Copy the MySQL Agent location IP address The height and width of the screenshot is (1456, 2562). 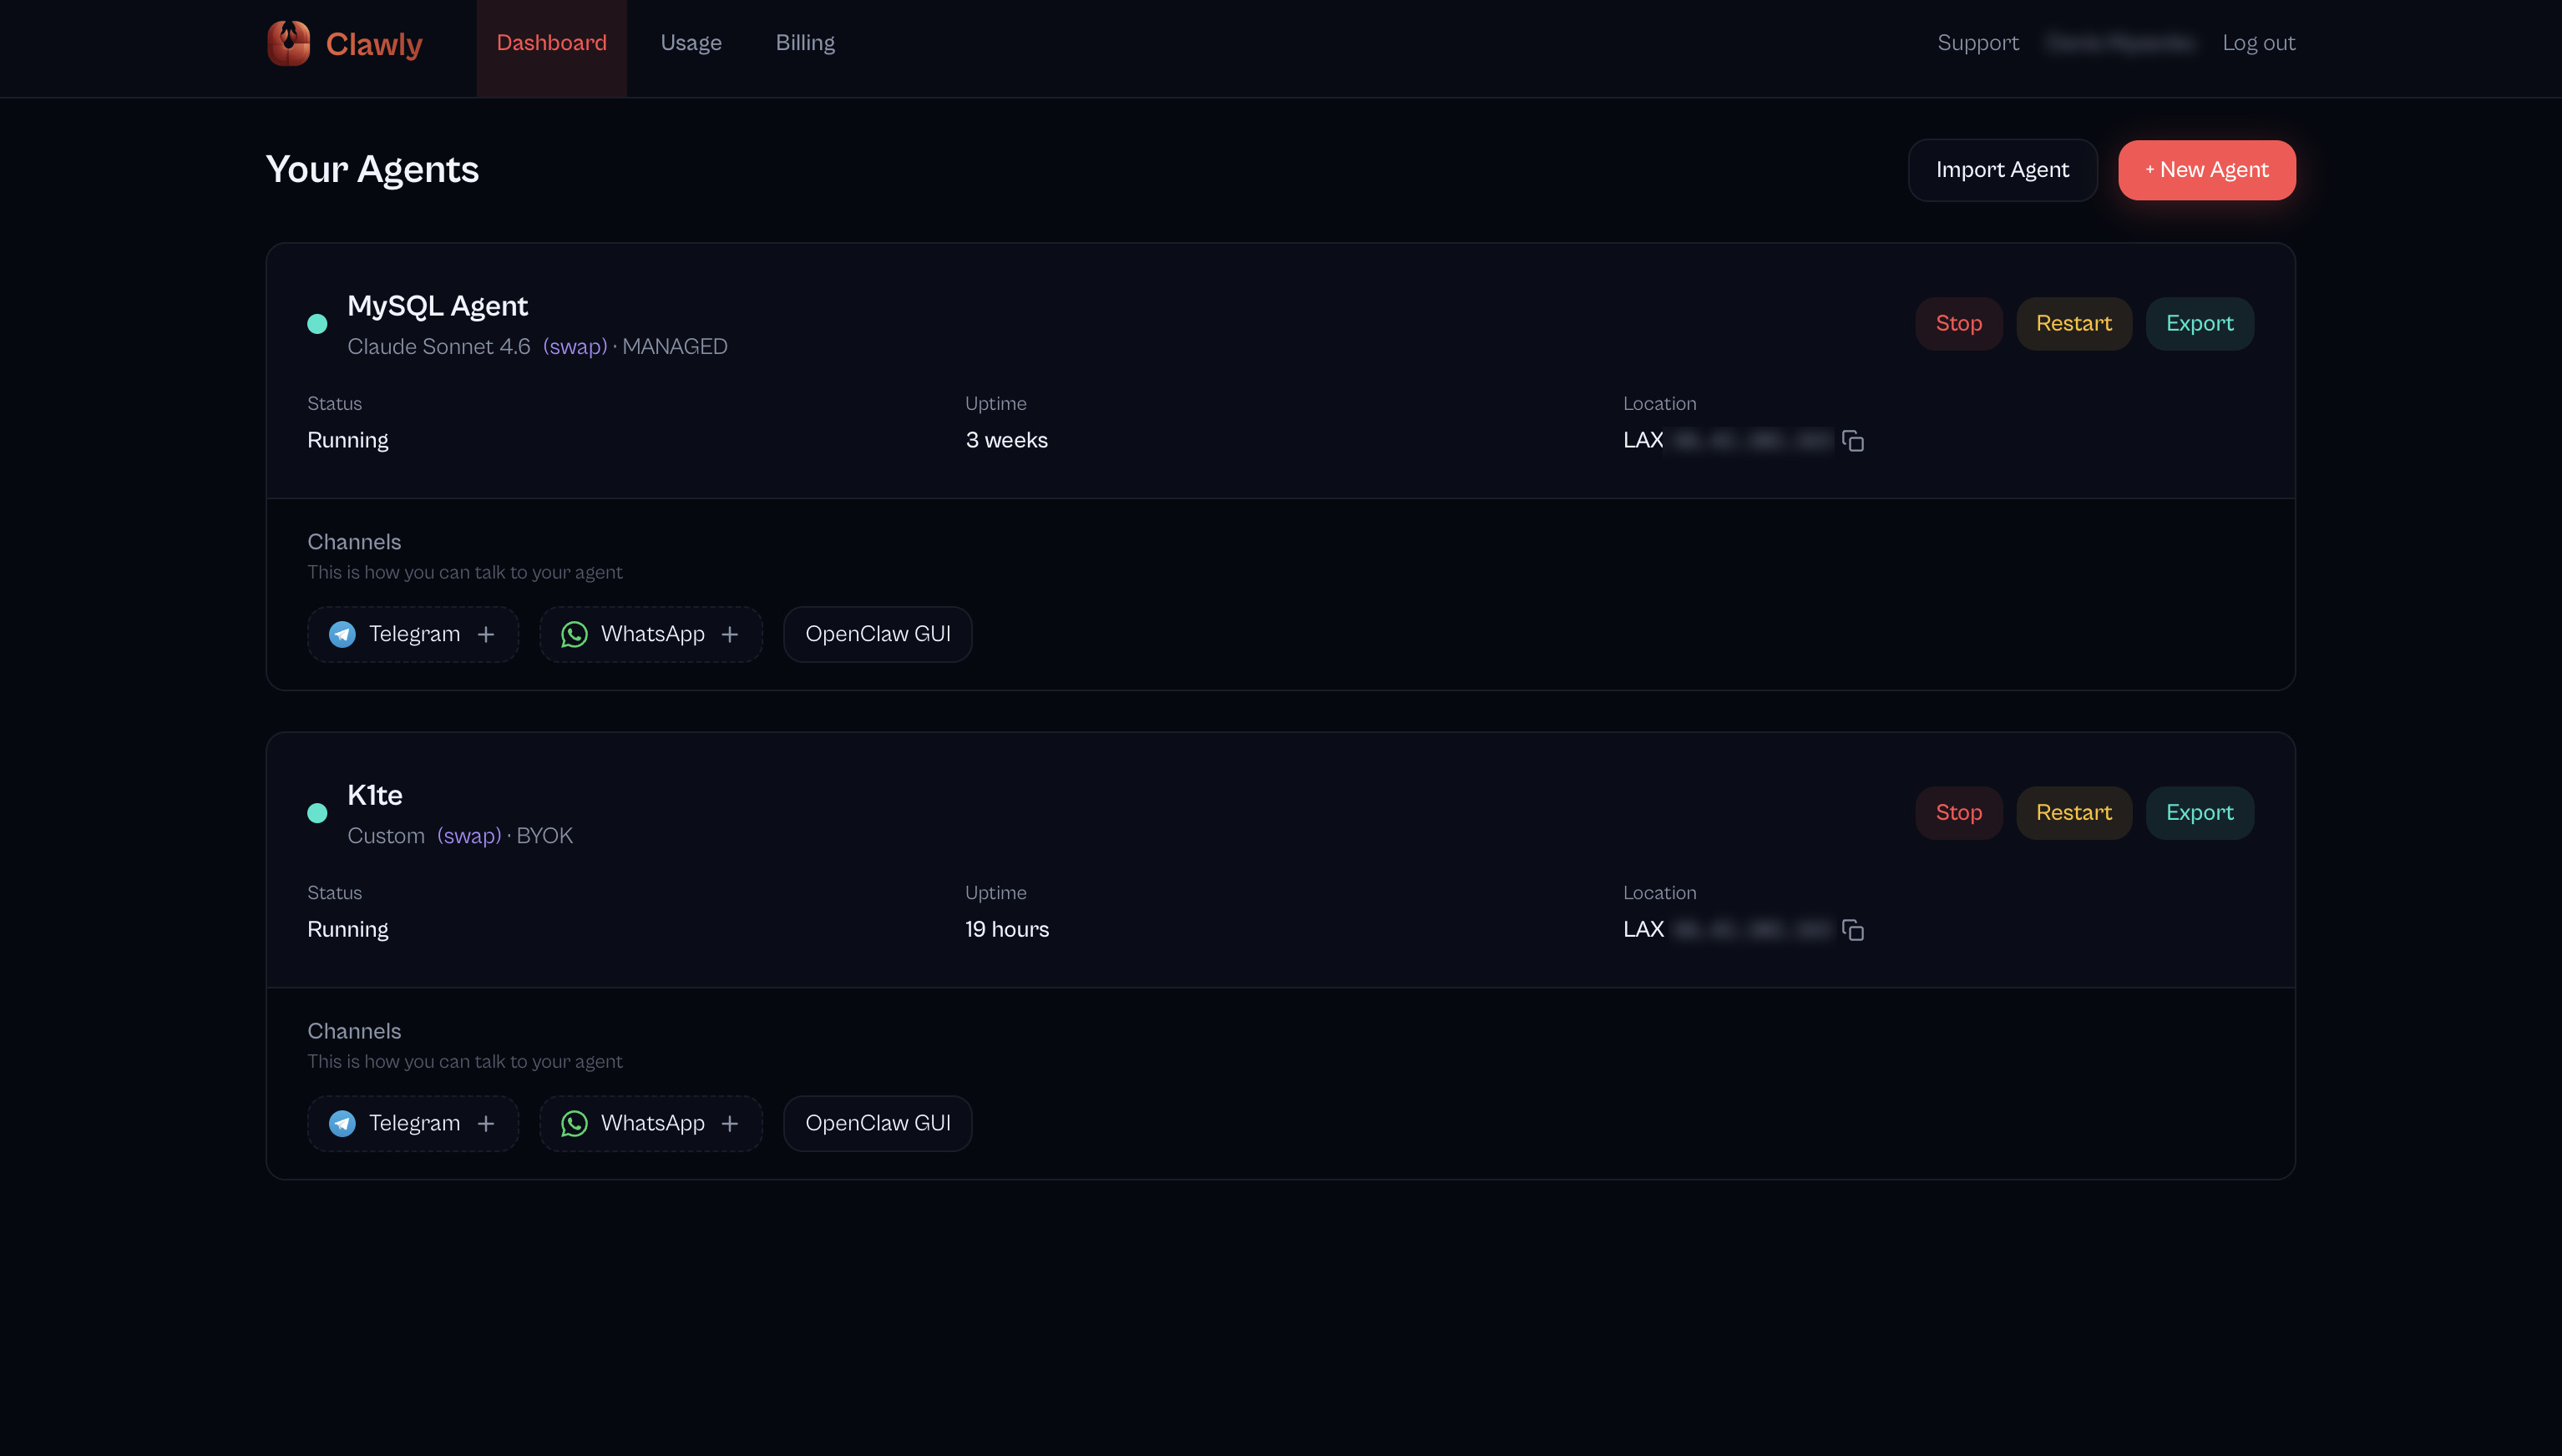tap(1852, 441)
